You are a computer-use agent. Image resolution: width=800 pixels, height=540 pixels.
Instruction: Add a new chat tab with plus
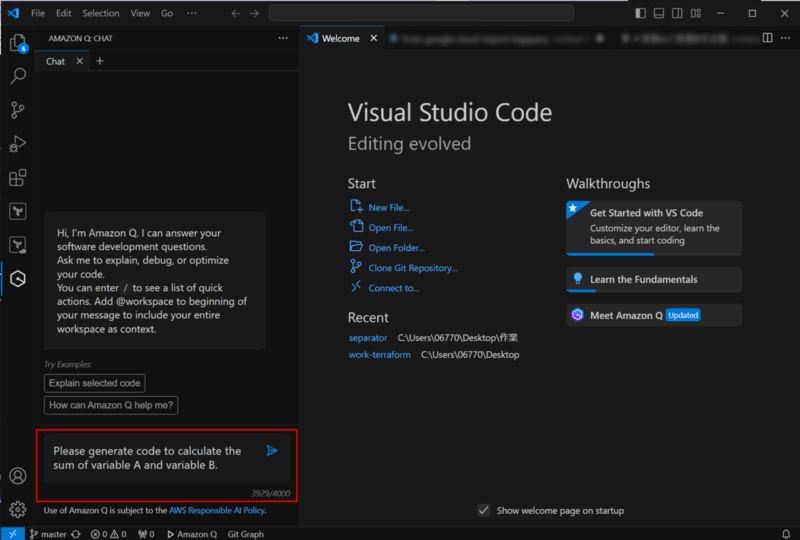(x=99, y=61)
